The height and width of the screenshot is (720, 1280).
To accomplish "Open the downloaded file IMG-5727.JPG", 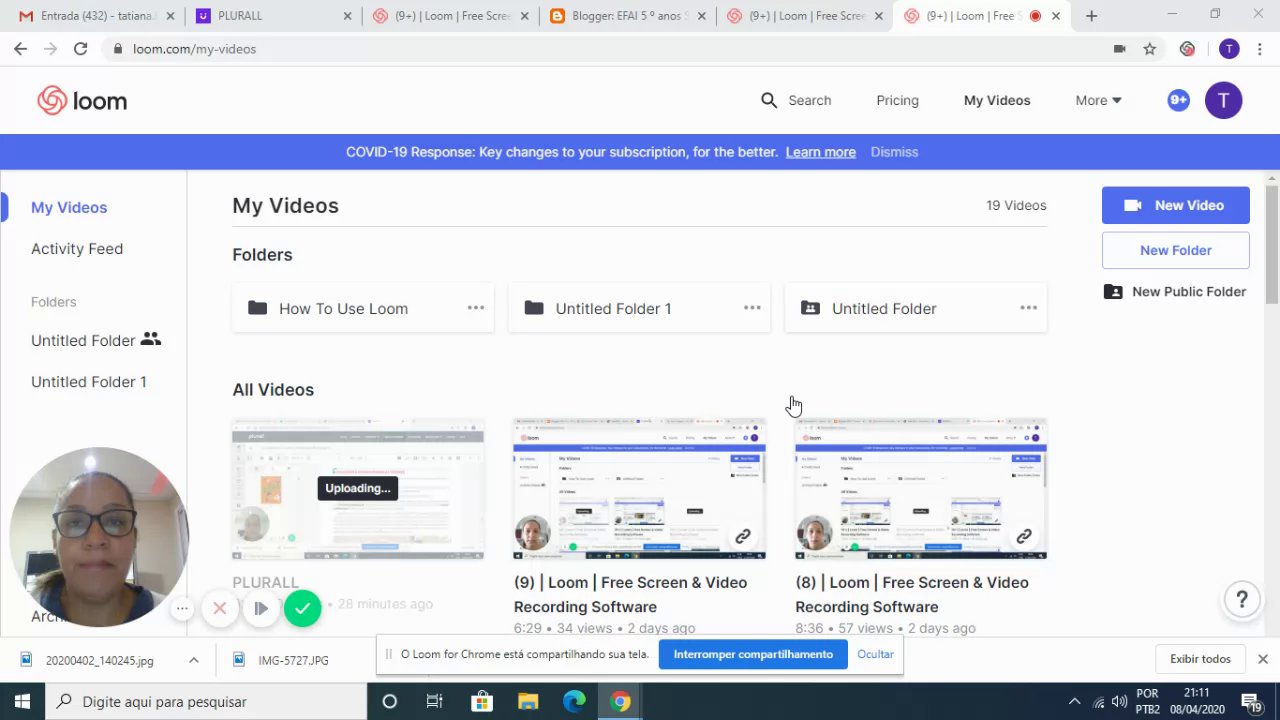I will click(293, 660).
